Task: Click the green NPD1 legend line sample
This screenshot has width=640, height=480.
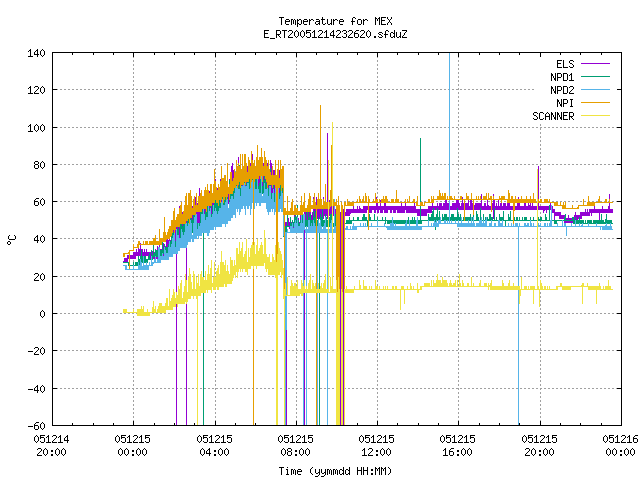Action: (x=595, y=77)
